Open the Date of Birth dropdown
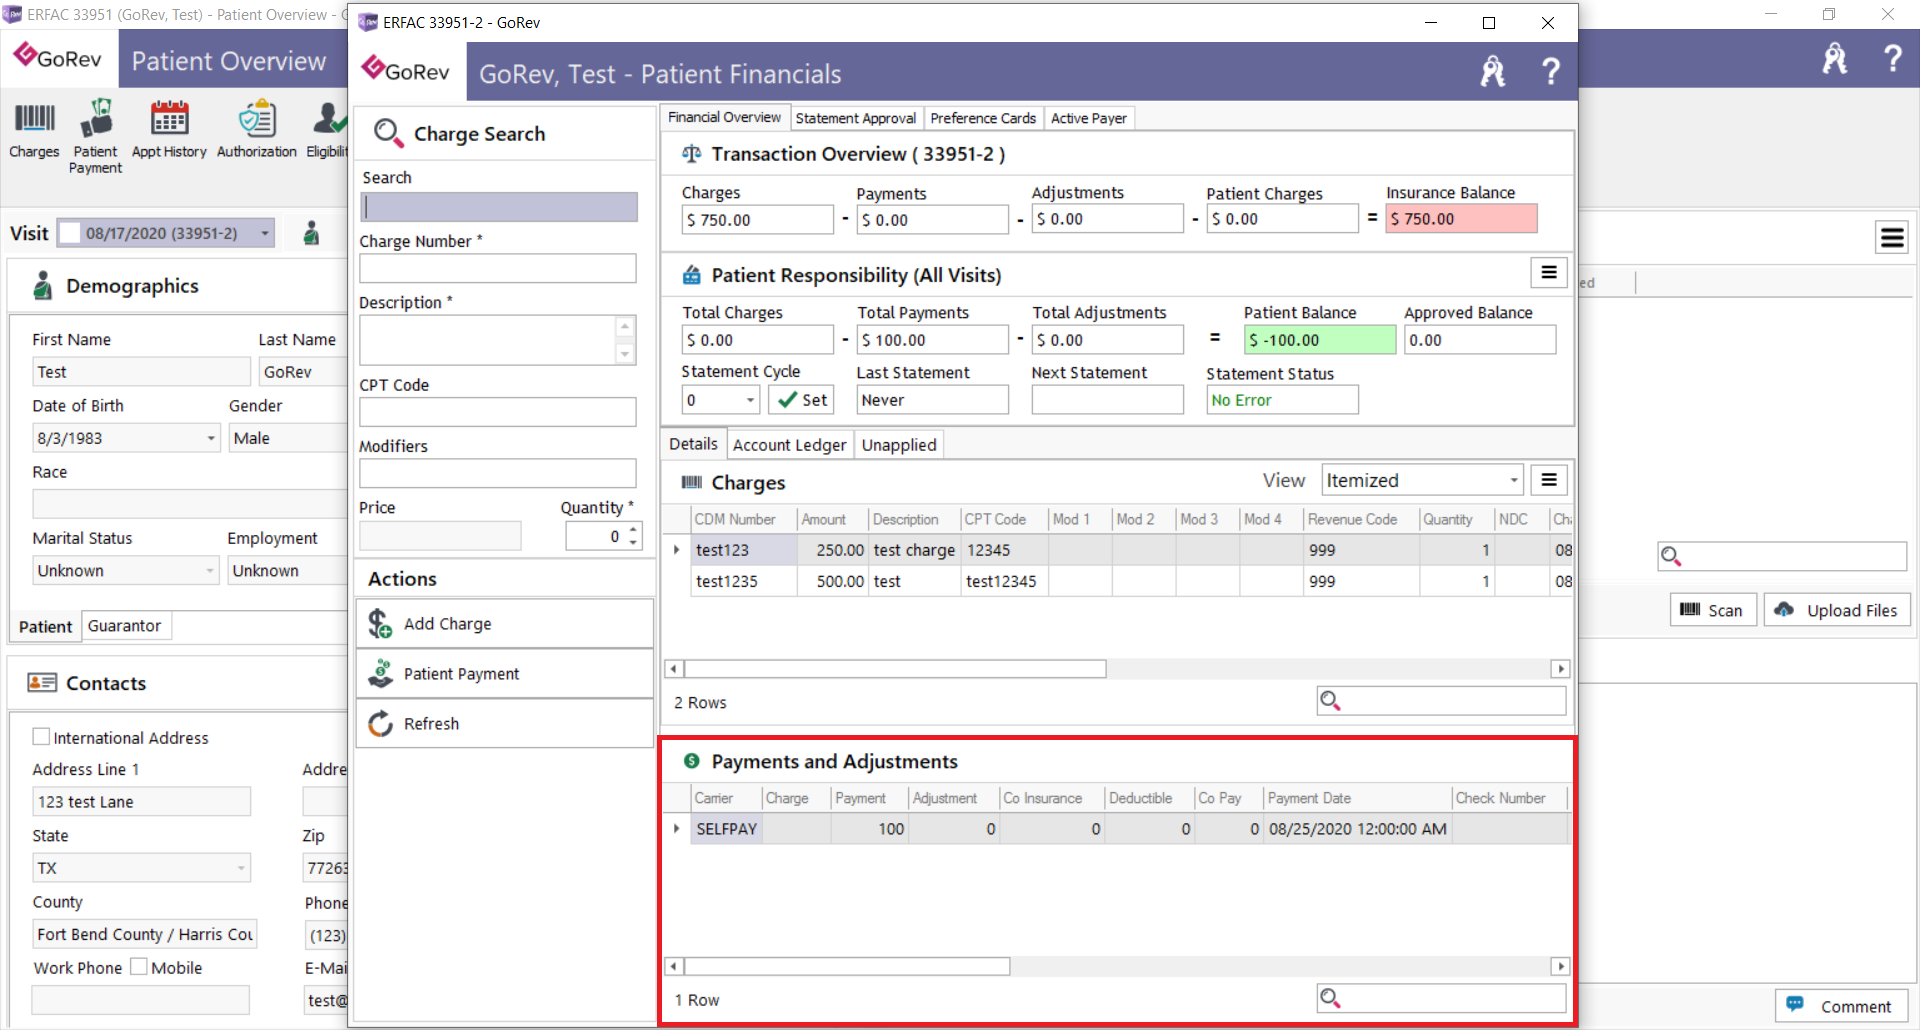 point(211,438)
